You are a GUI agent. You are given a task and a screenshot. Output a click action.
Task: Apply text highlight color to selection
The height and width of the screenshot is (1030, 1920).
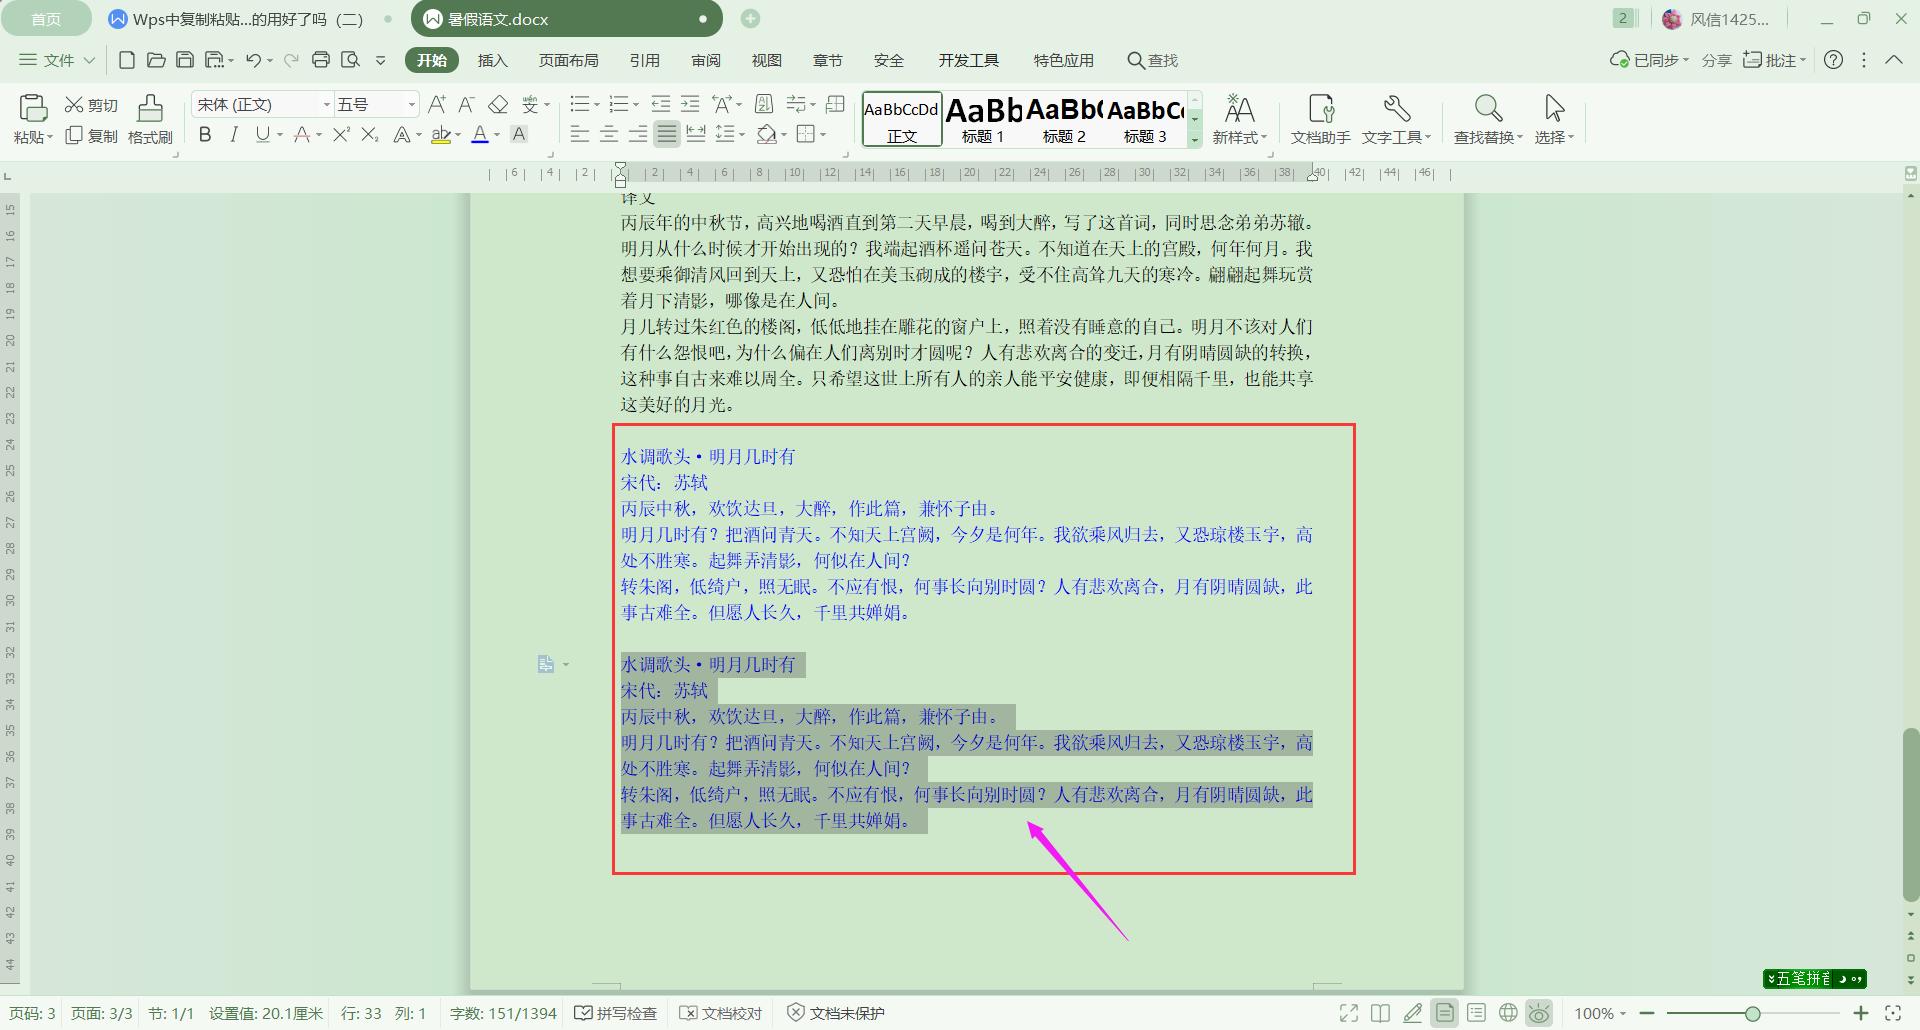pos(443,135)
